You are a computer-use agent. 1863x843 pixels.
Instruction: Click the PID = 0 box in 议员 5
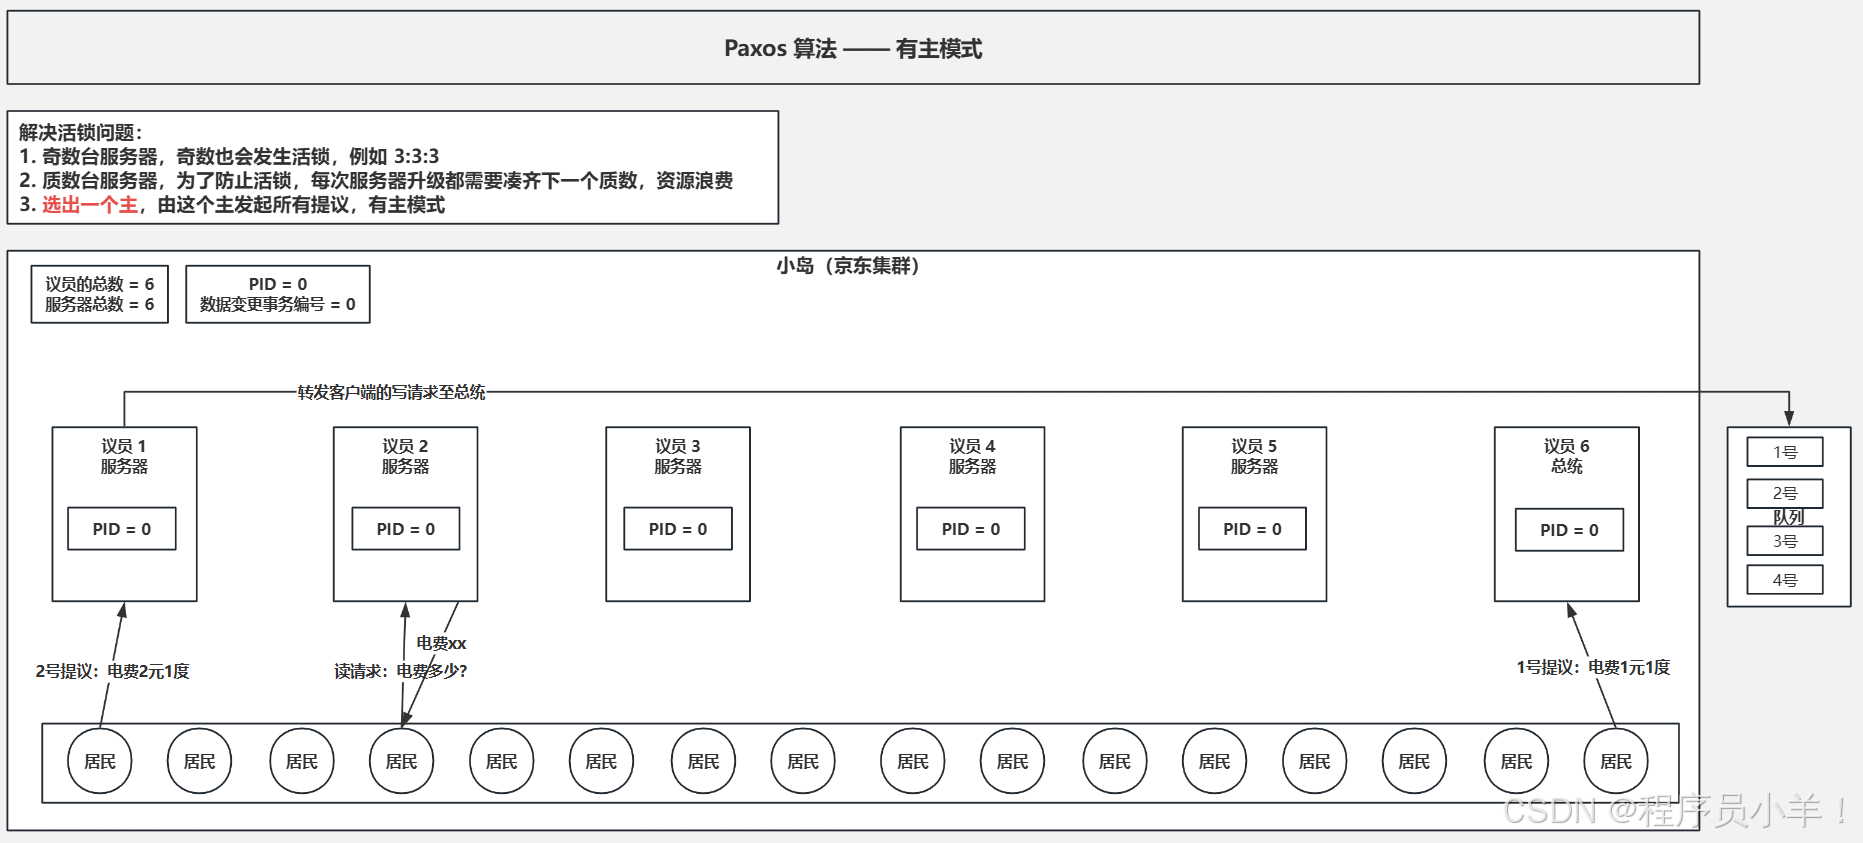tap(1253, 529)
